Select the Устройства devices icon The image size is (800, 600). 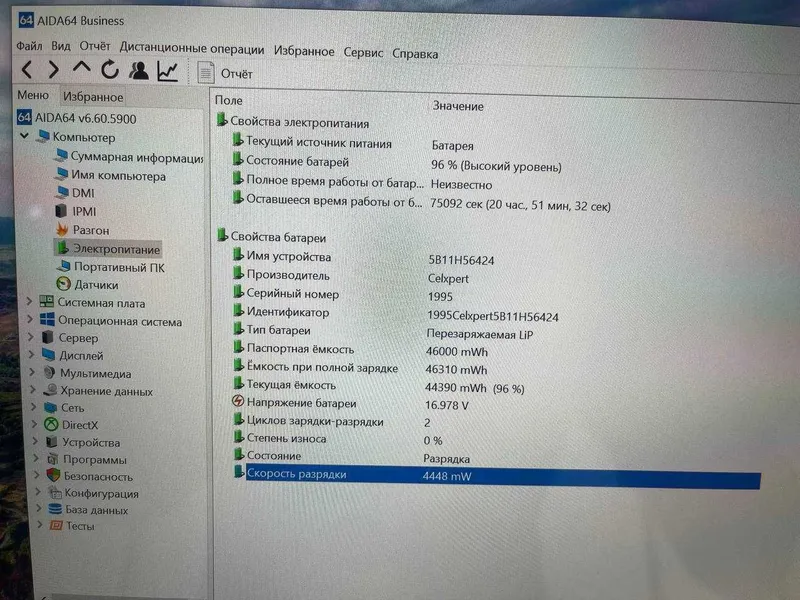point(52,441)
